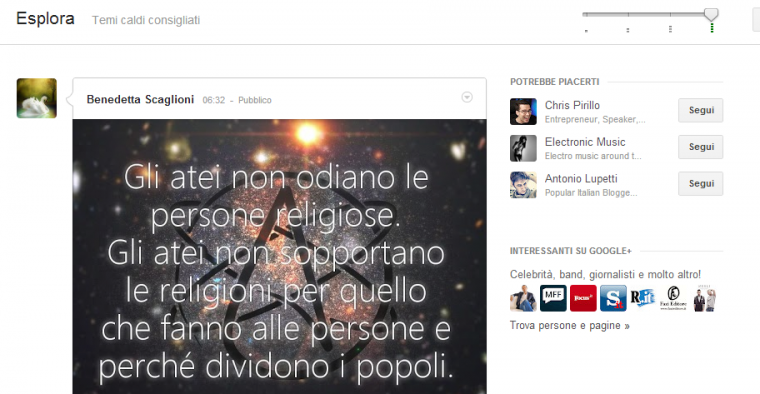Click the Benedetta Scaglioni author name
The width and height of the screenshot is (760, 394).
140,99
